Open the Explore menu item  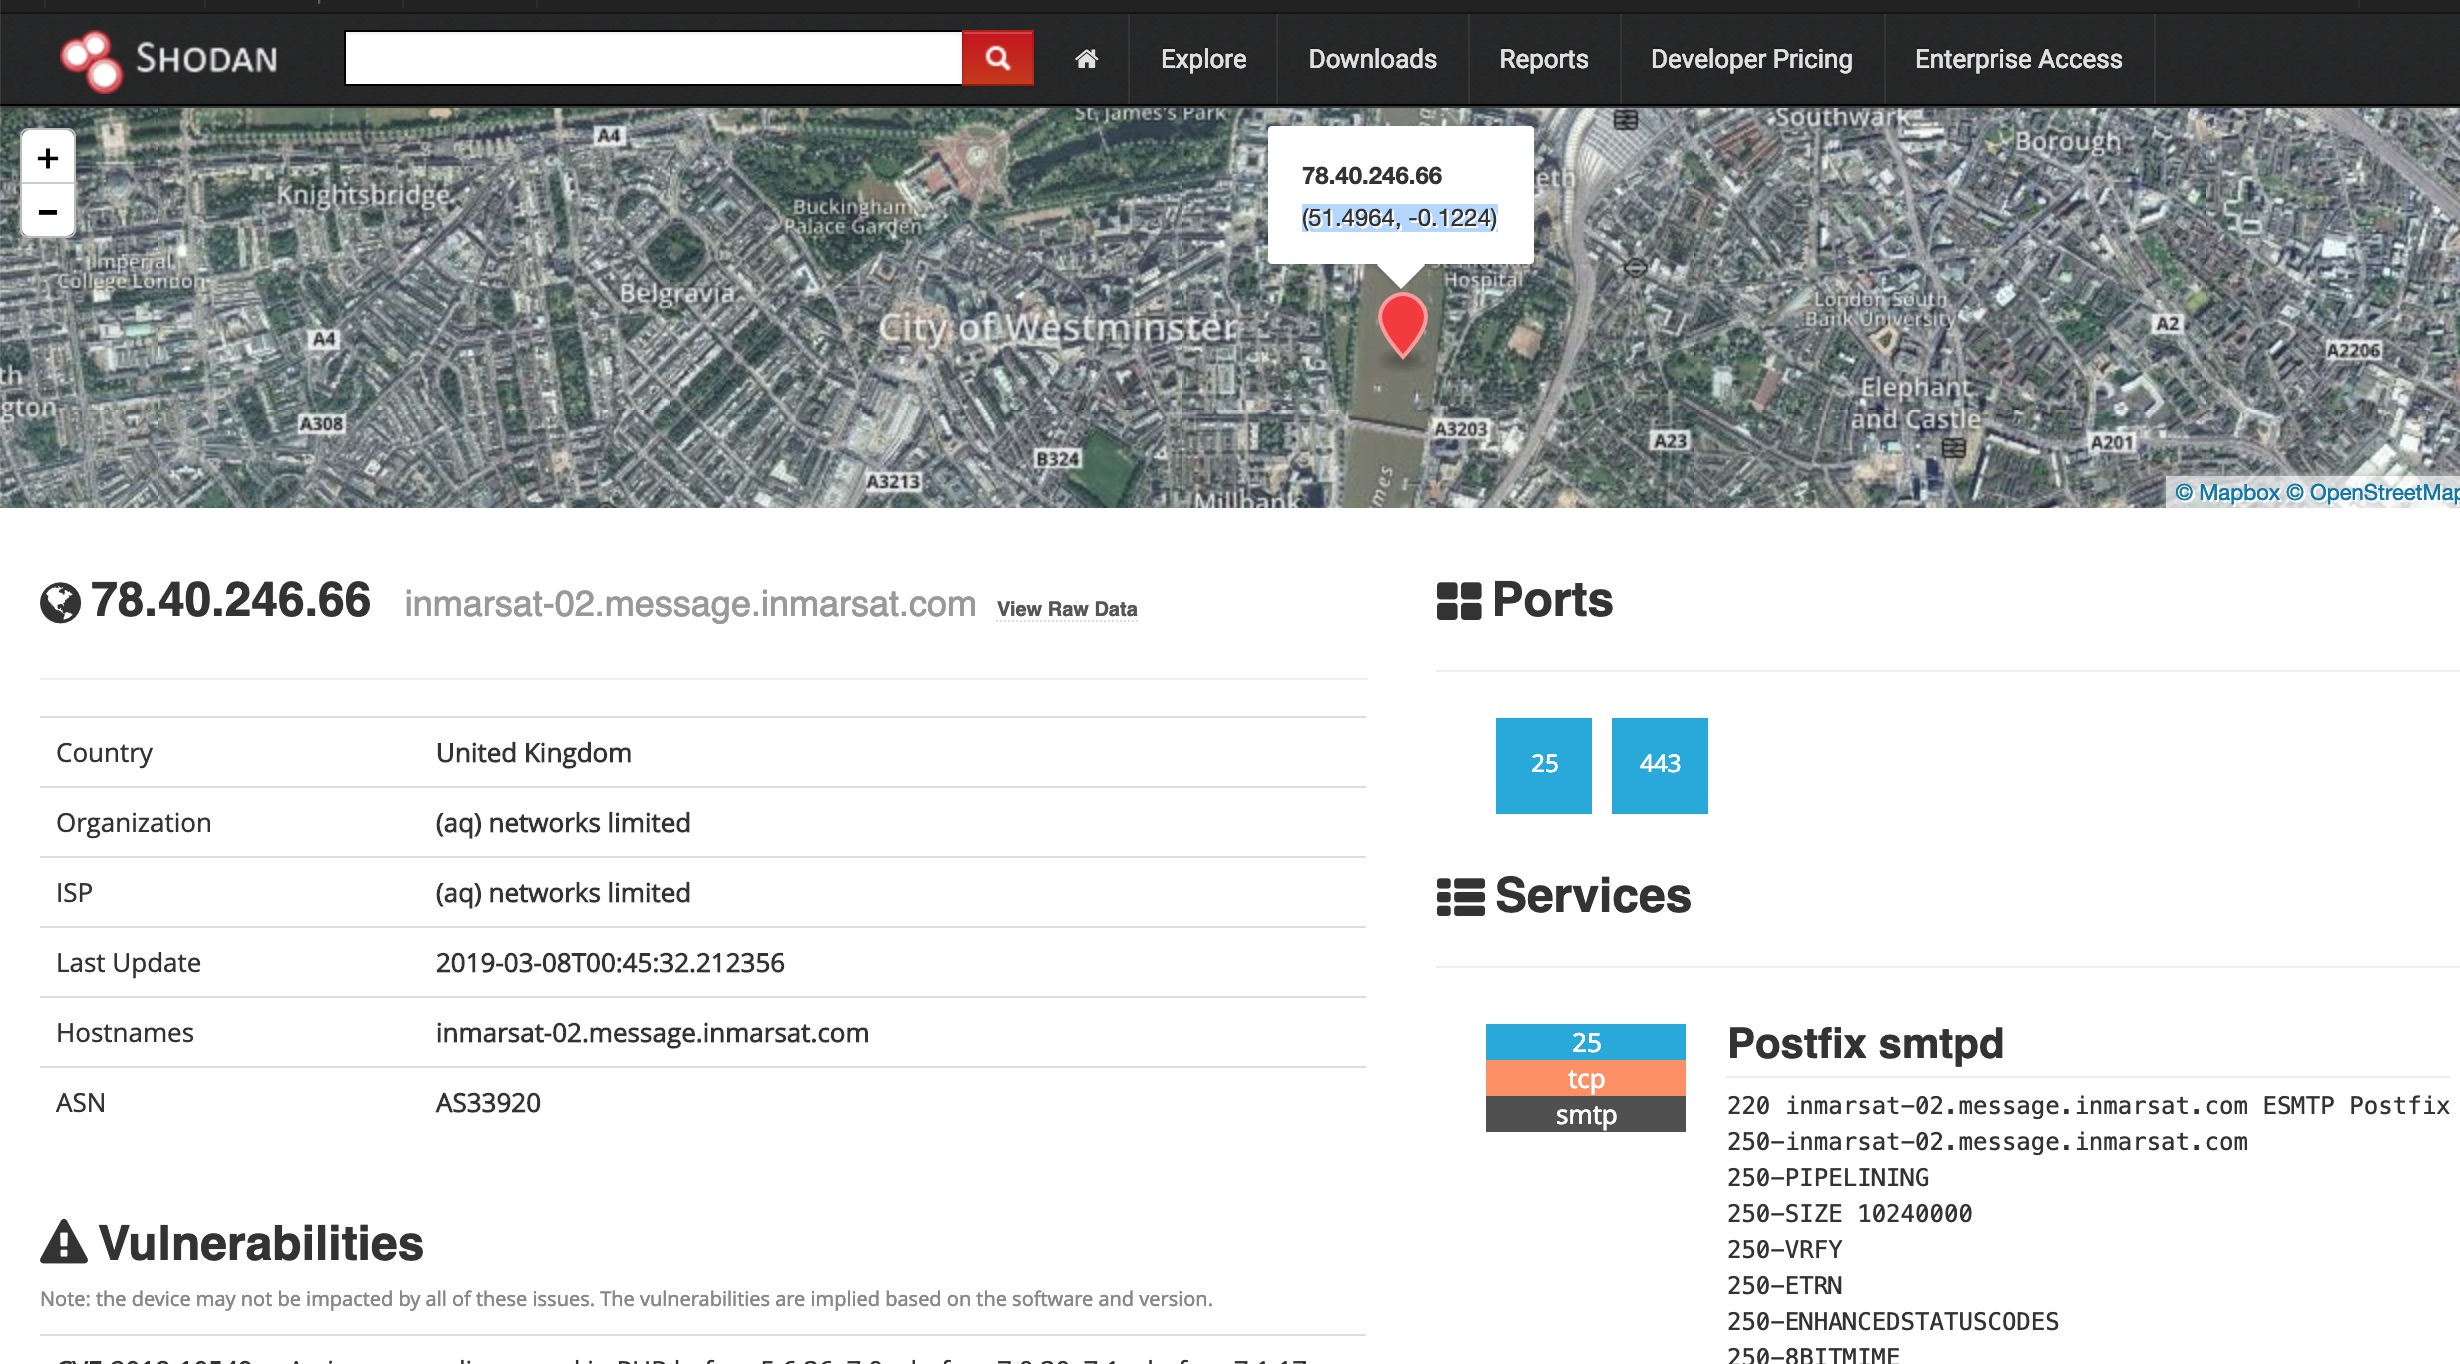(1203, 59)
